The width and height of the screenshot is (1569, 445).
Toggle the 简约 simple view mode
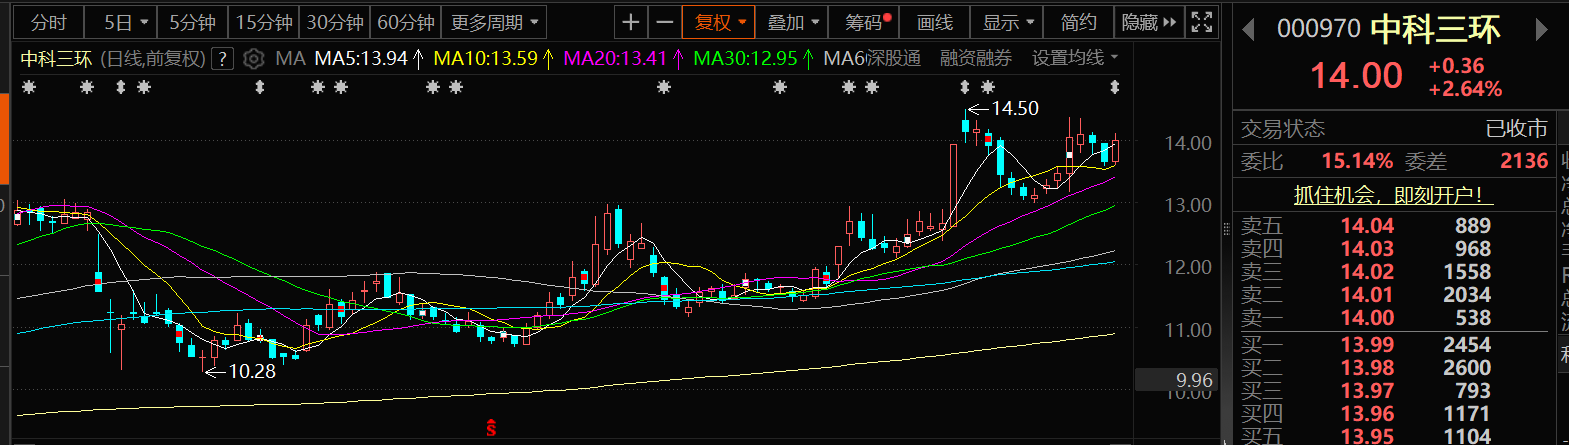tap(1078, 22)
